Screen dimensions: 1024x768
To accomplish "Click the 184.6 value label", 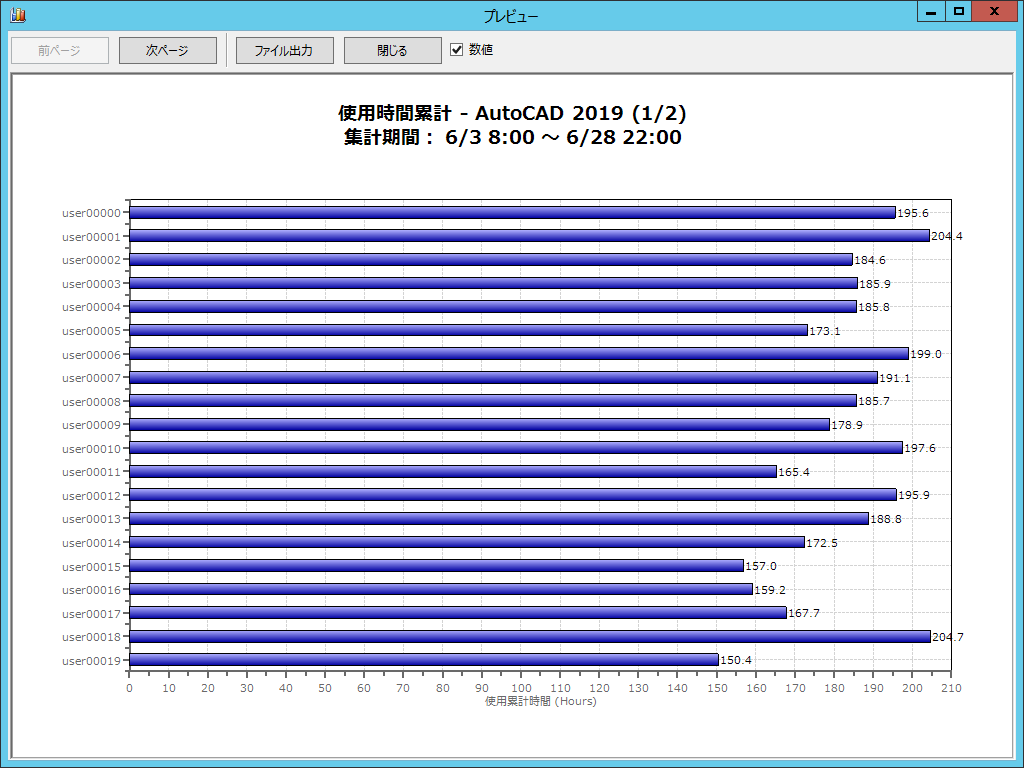I will [870, 260].
